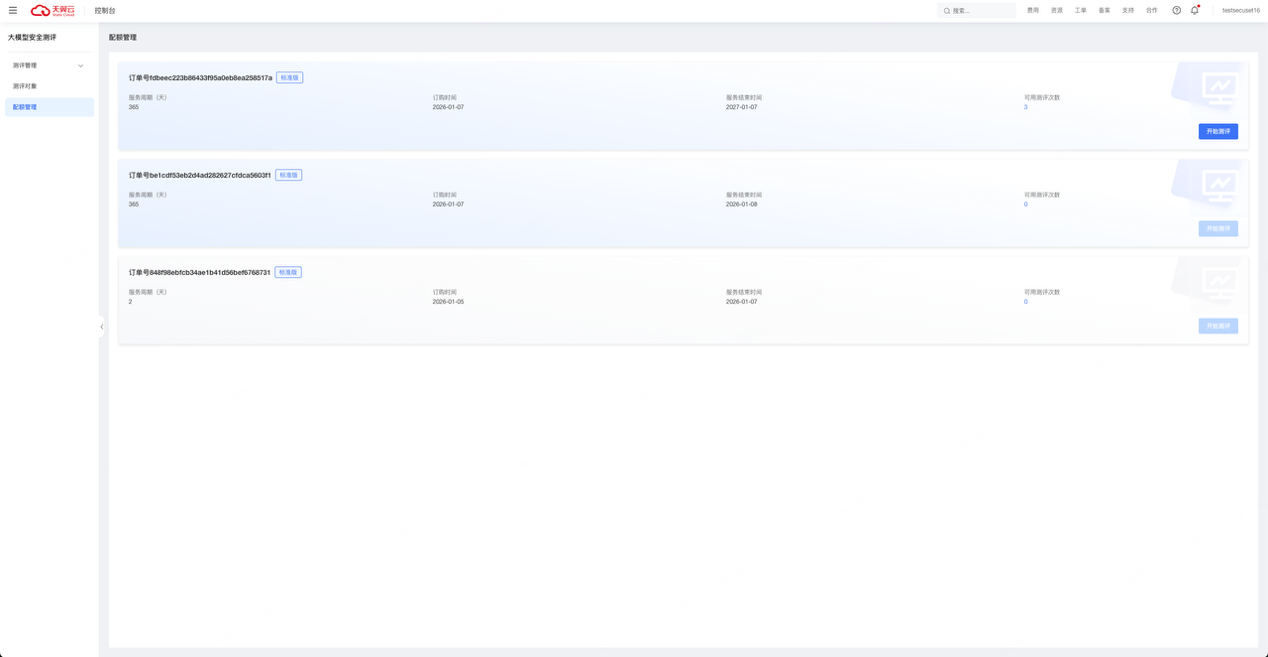Start evaluation for order fdbeec223b86433f95a0eb8ea258517a
Image resolution: width=1268 pixels, height=657 pixels.
1218,131
